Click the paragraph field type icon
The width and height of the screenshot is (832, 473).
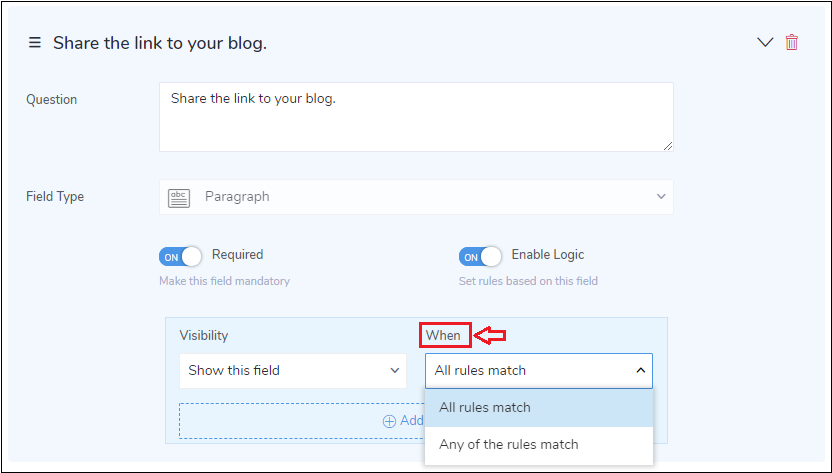click(x=179, y=197)
